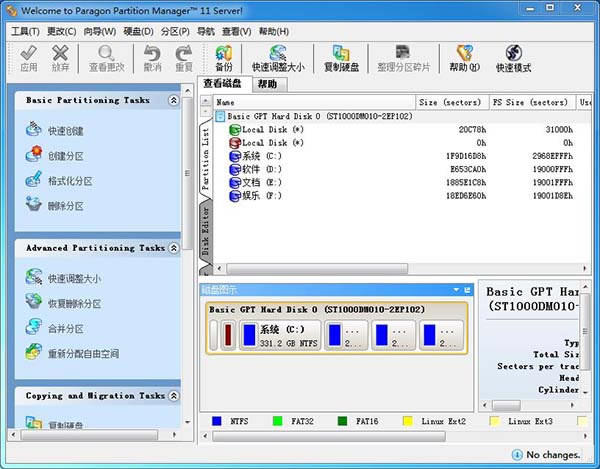Select 格式化分区 in the sidebar
The height and width of the screenshot is (469, 600).
pyautogui.click(x=69, y=181)
